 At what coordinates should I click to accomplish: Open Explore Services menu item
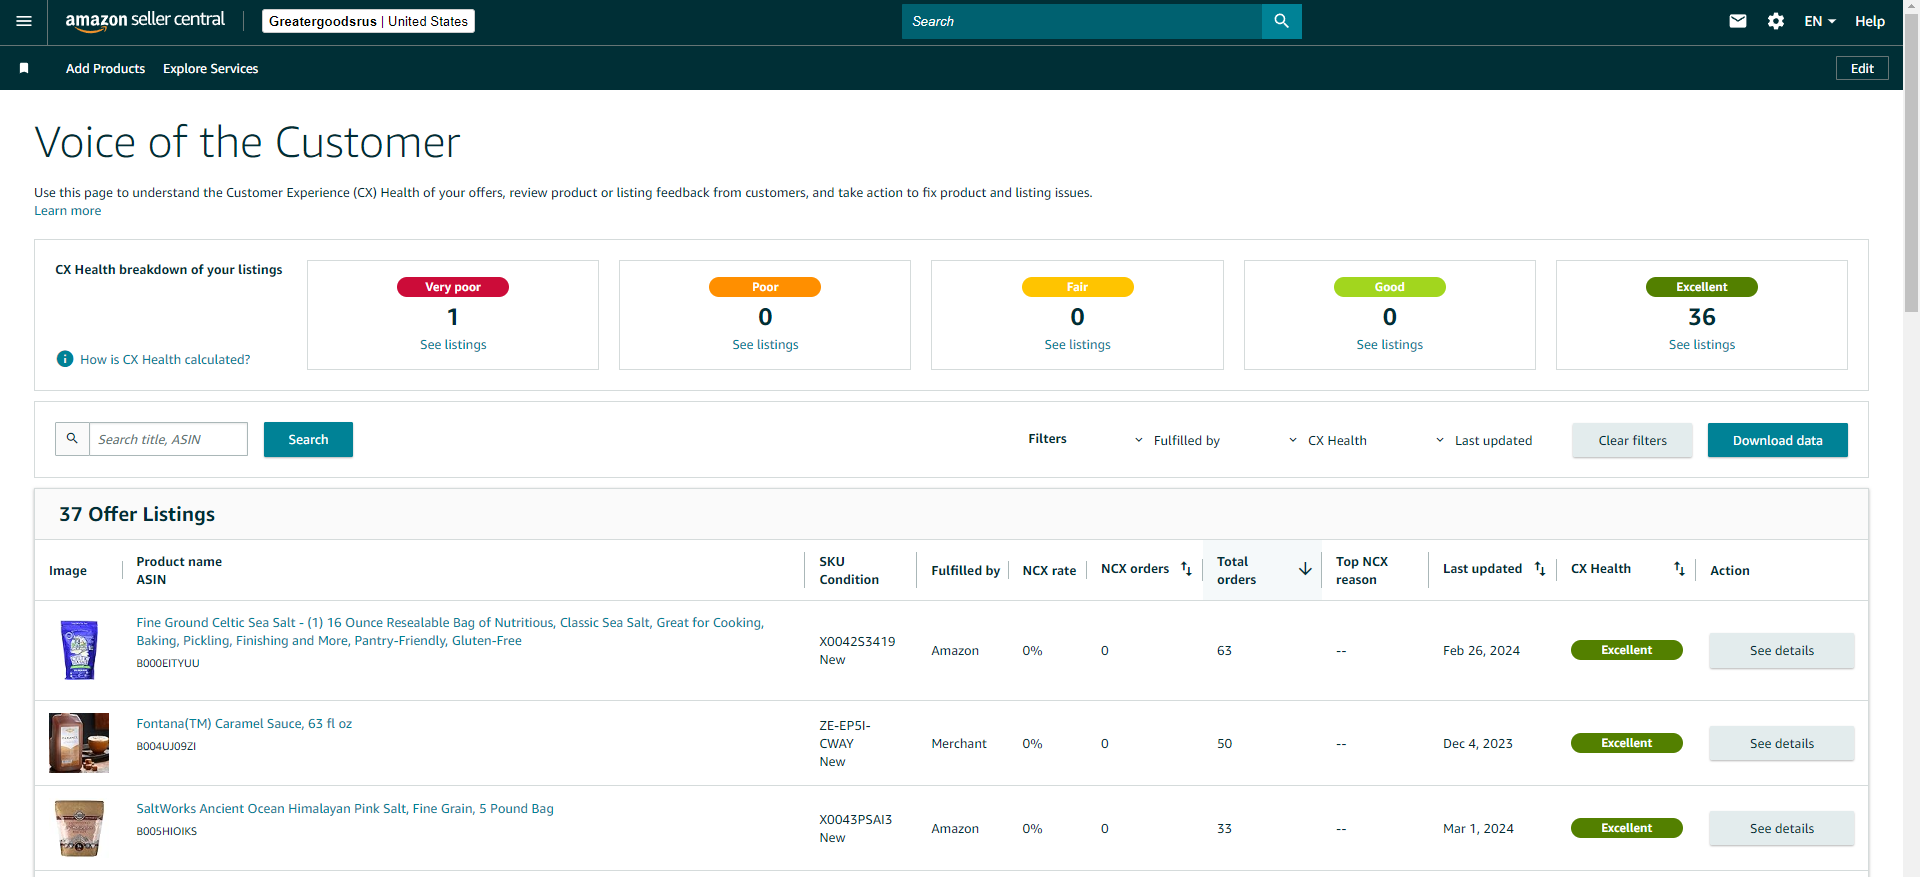point(210,68)
